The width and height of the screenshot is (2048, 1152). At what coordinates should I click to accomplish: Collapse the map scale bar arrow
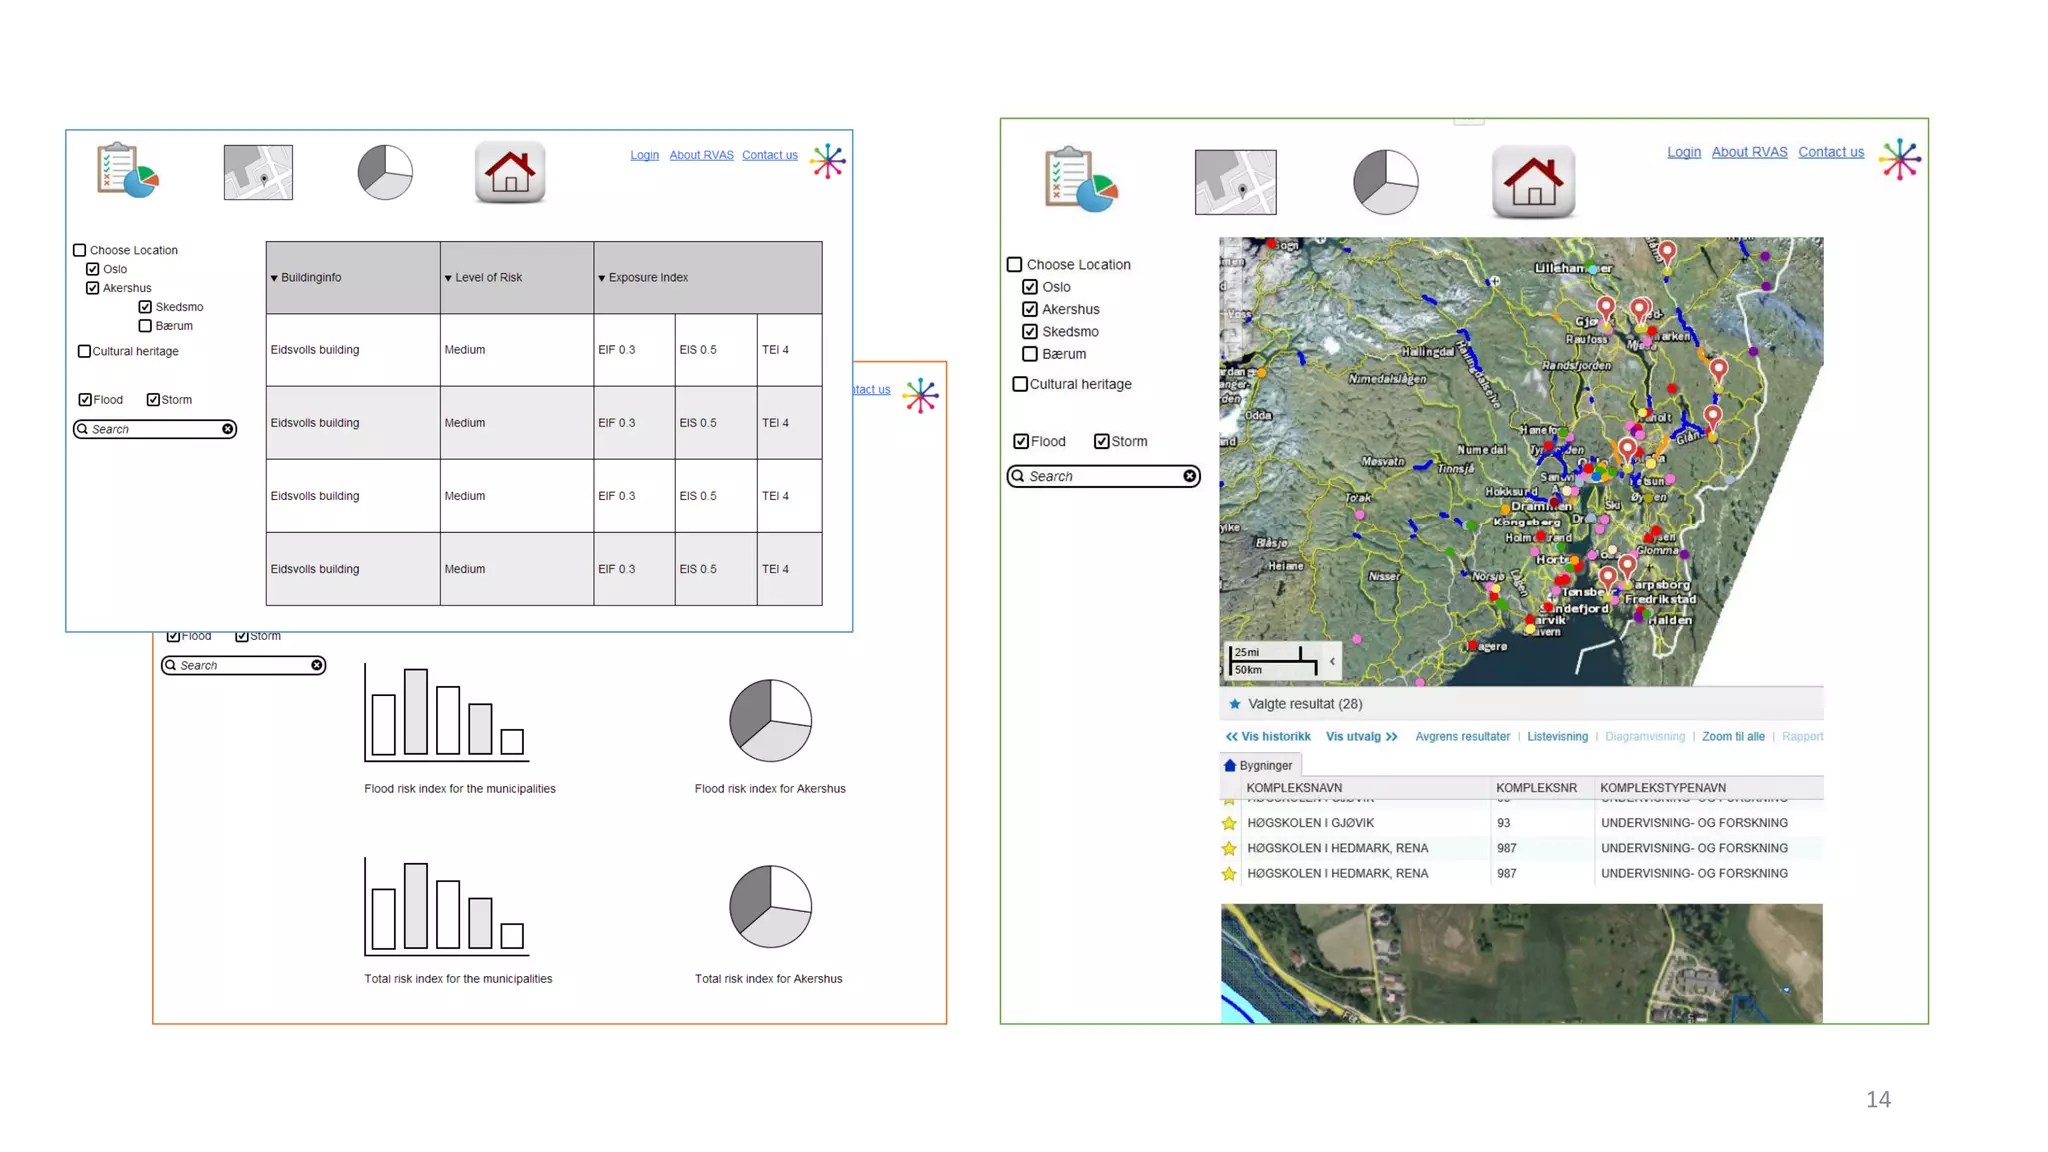click(x=1332, y=661)
